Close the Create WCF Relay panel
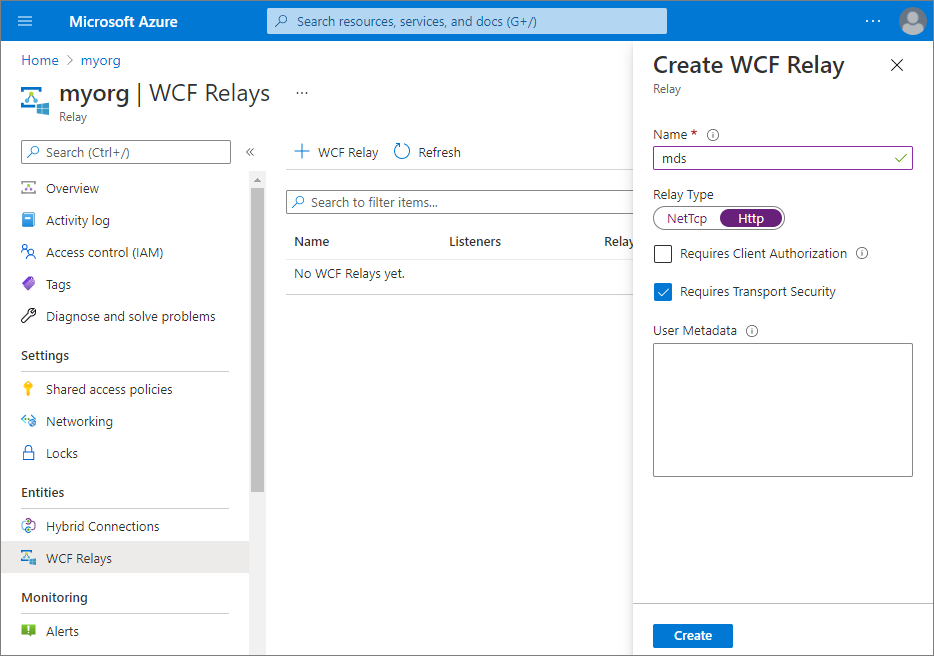 [x=896, y=65]
